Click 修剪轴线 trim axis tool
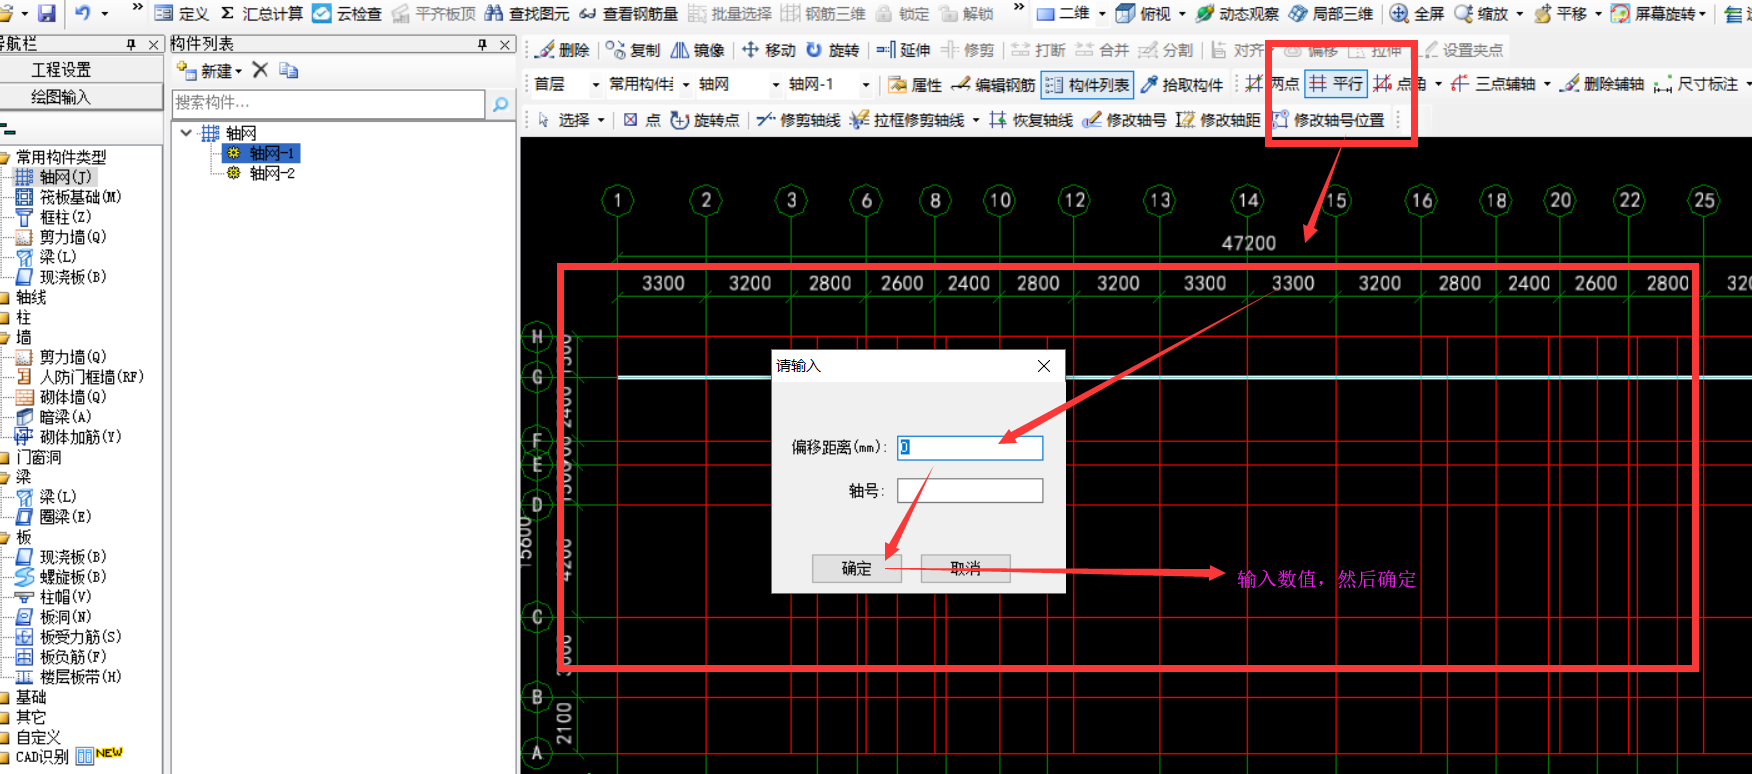This screenshot has width=1752, height=774. click(x=798, y=120)
